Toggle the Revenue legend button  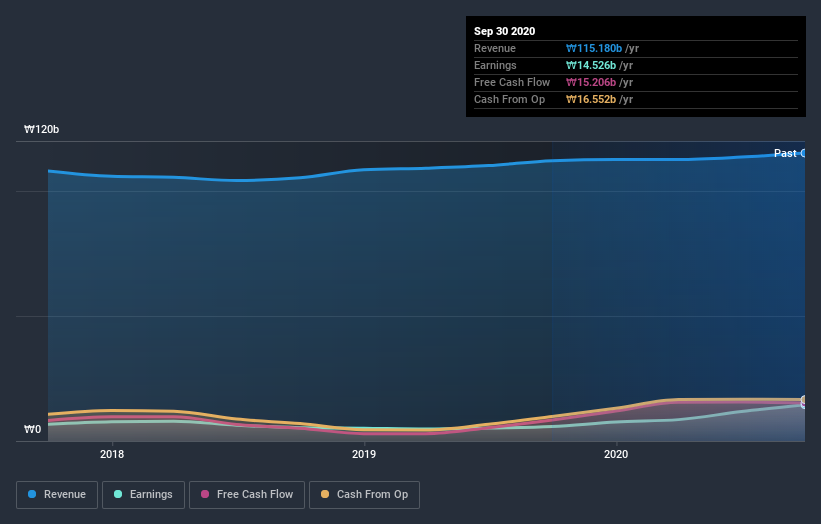(57, 495)
